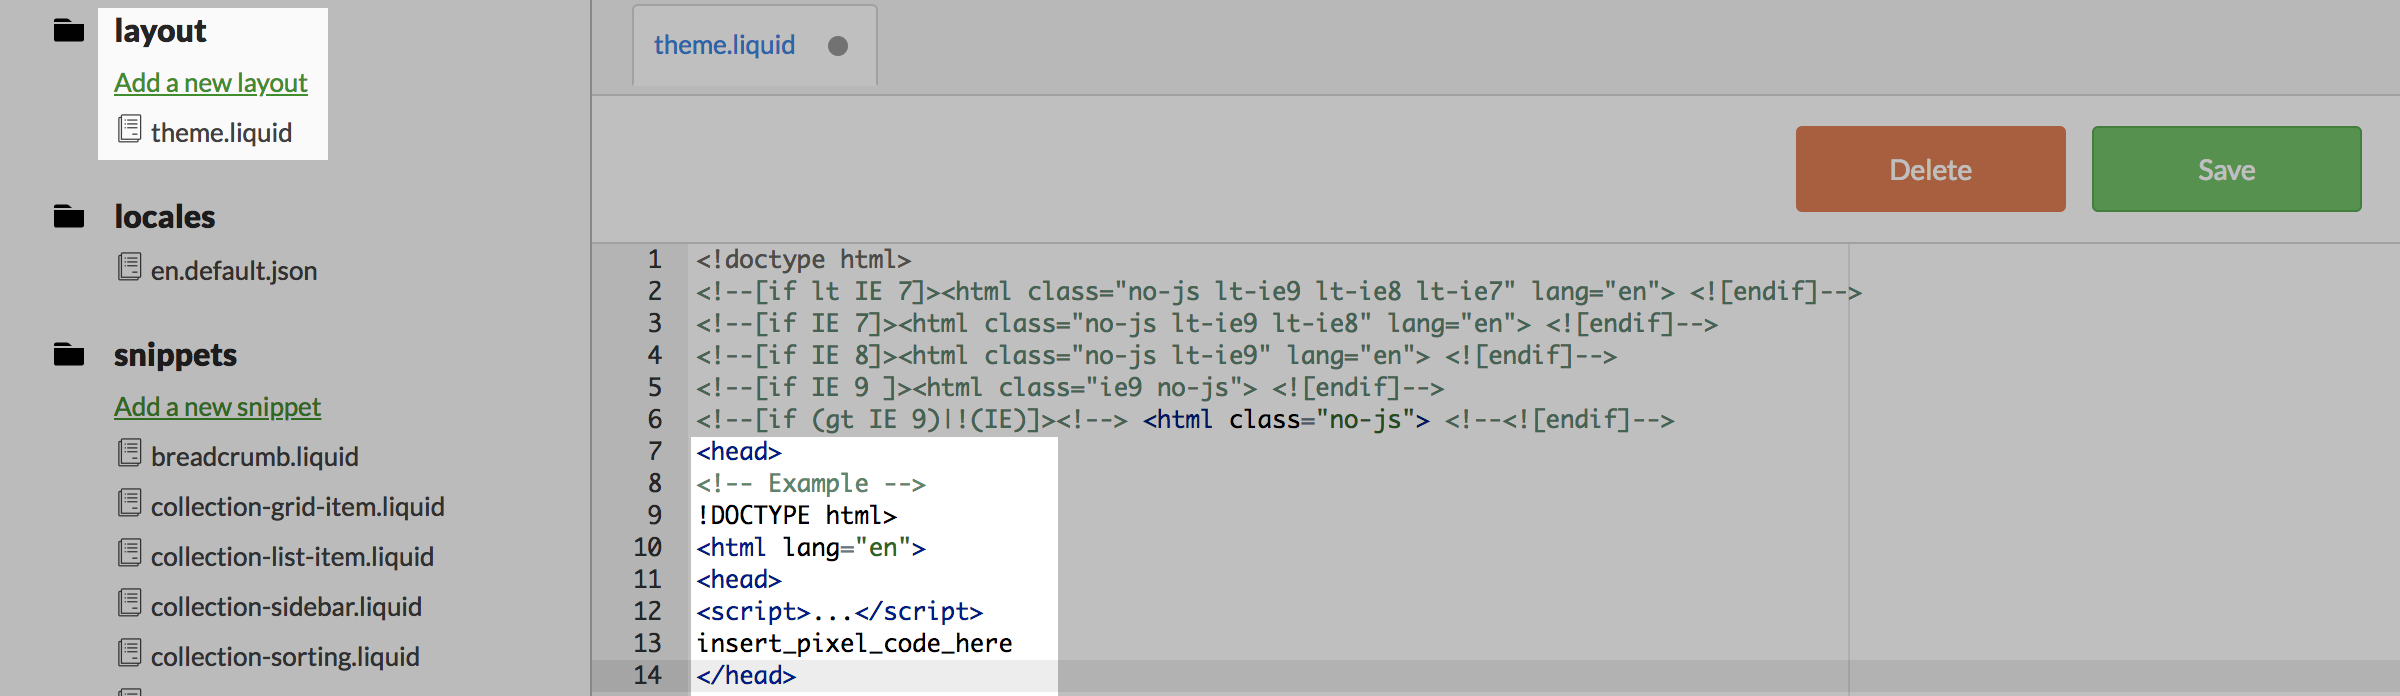Click the line 5 'if IE 9' conditional comment
Viewport: 2400px width, 696px height.
1070,387
